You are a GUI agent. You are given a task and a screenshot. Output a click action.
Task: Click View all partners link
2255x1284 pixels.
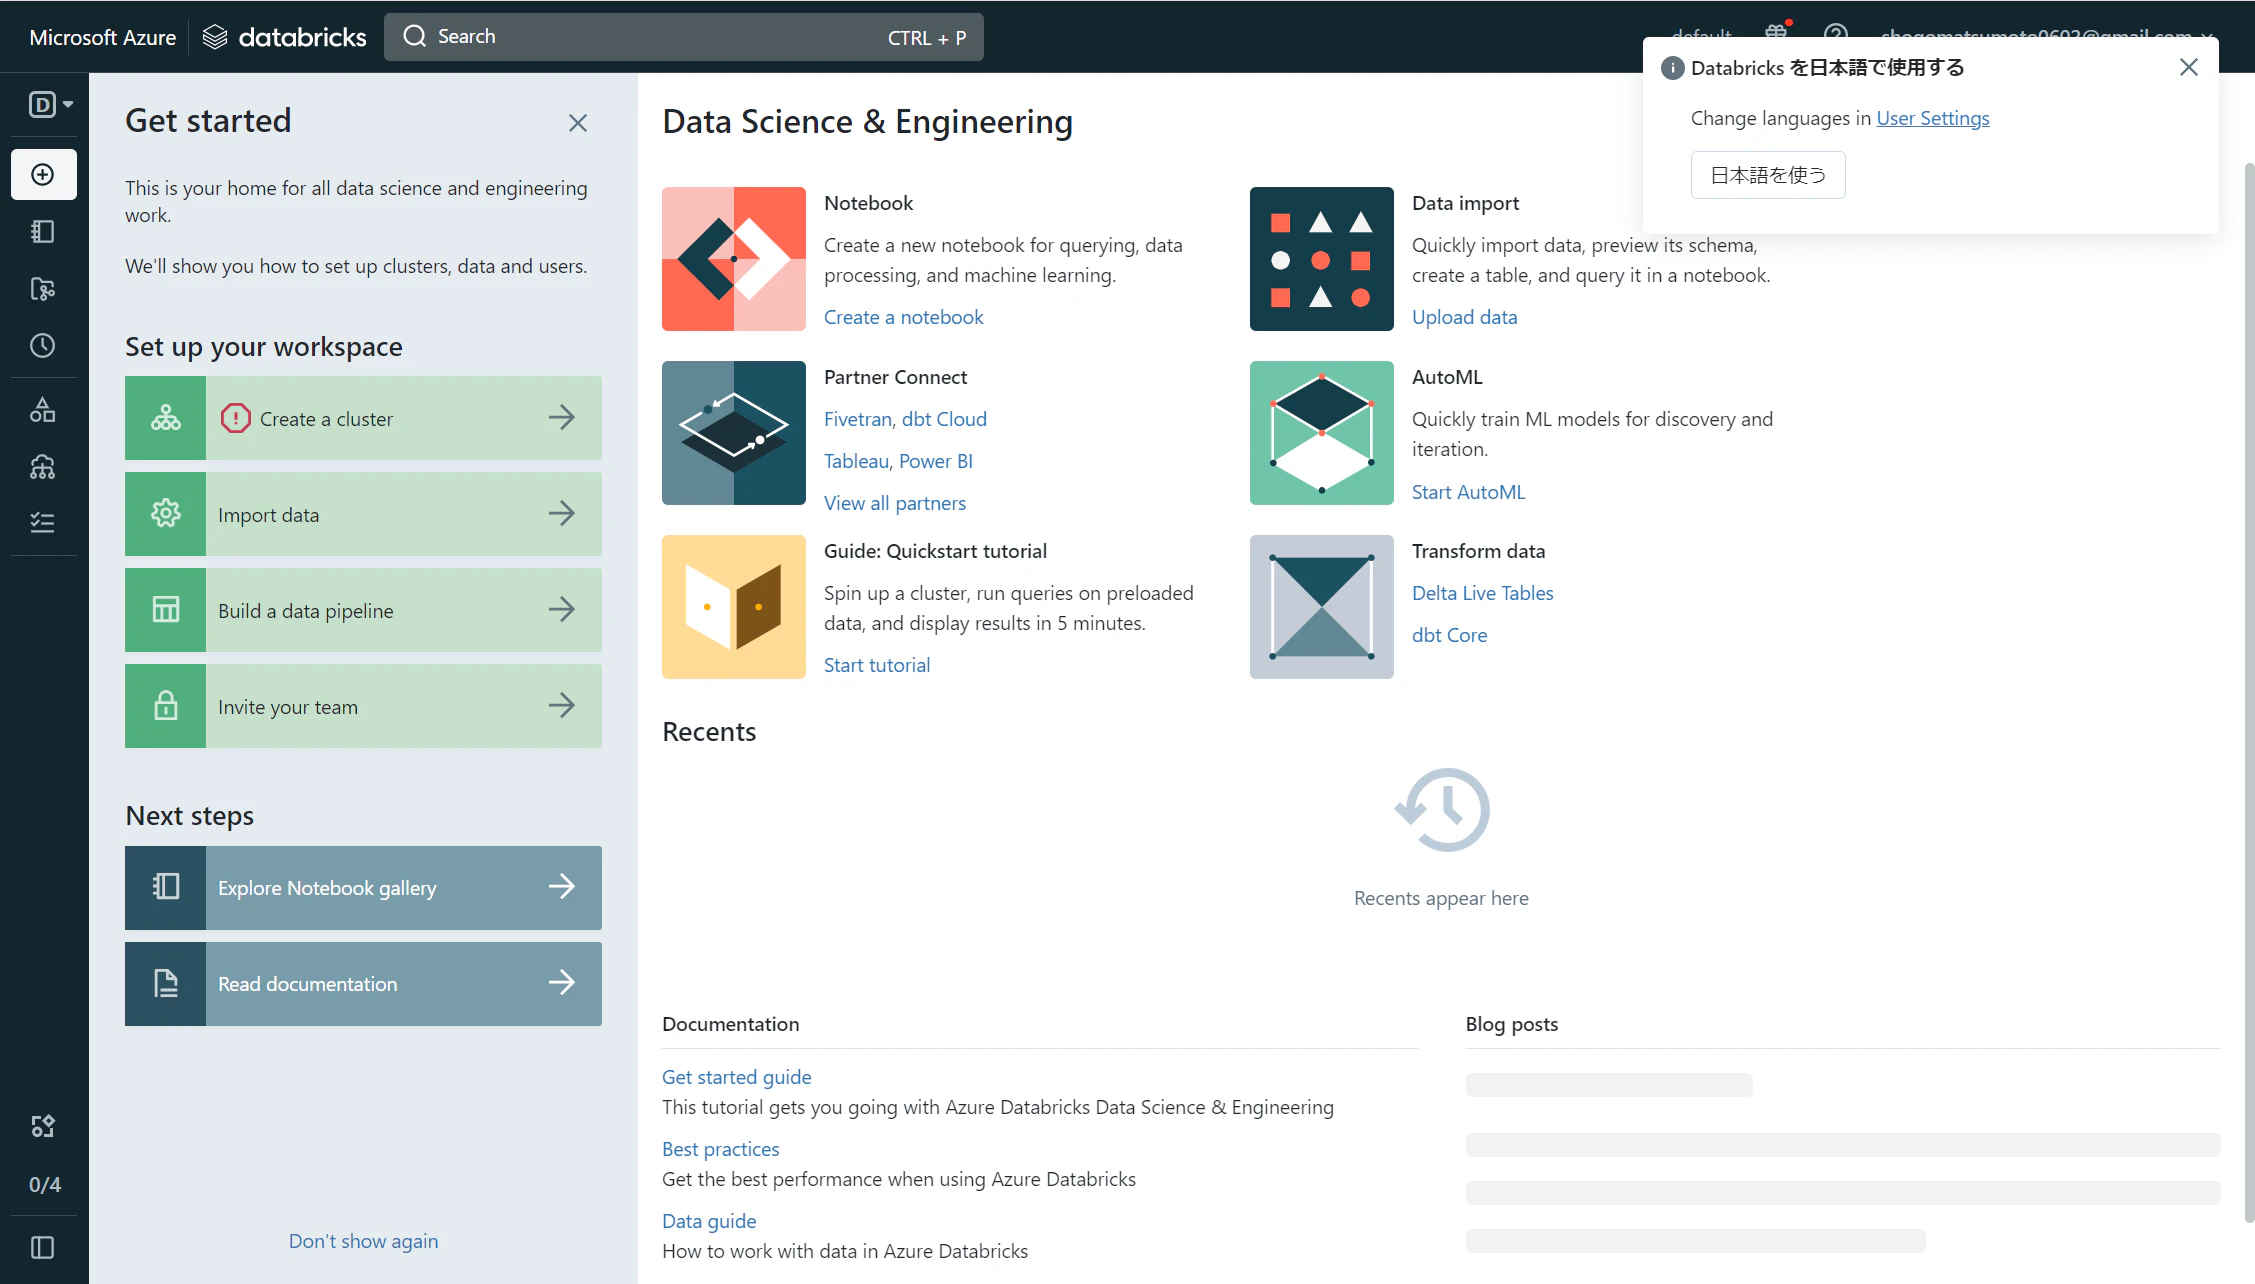pyautogui.click(x=895, y=503)
